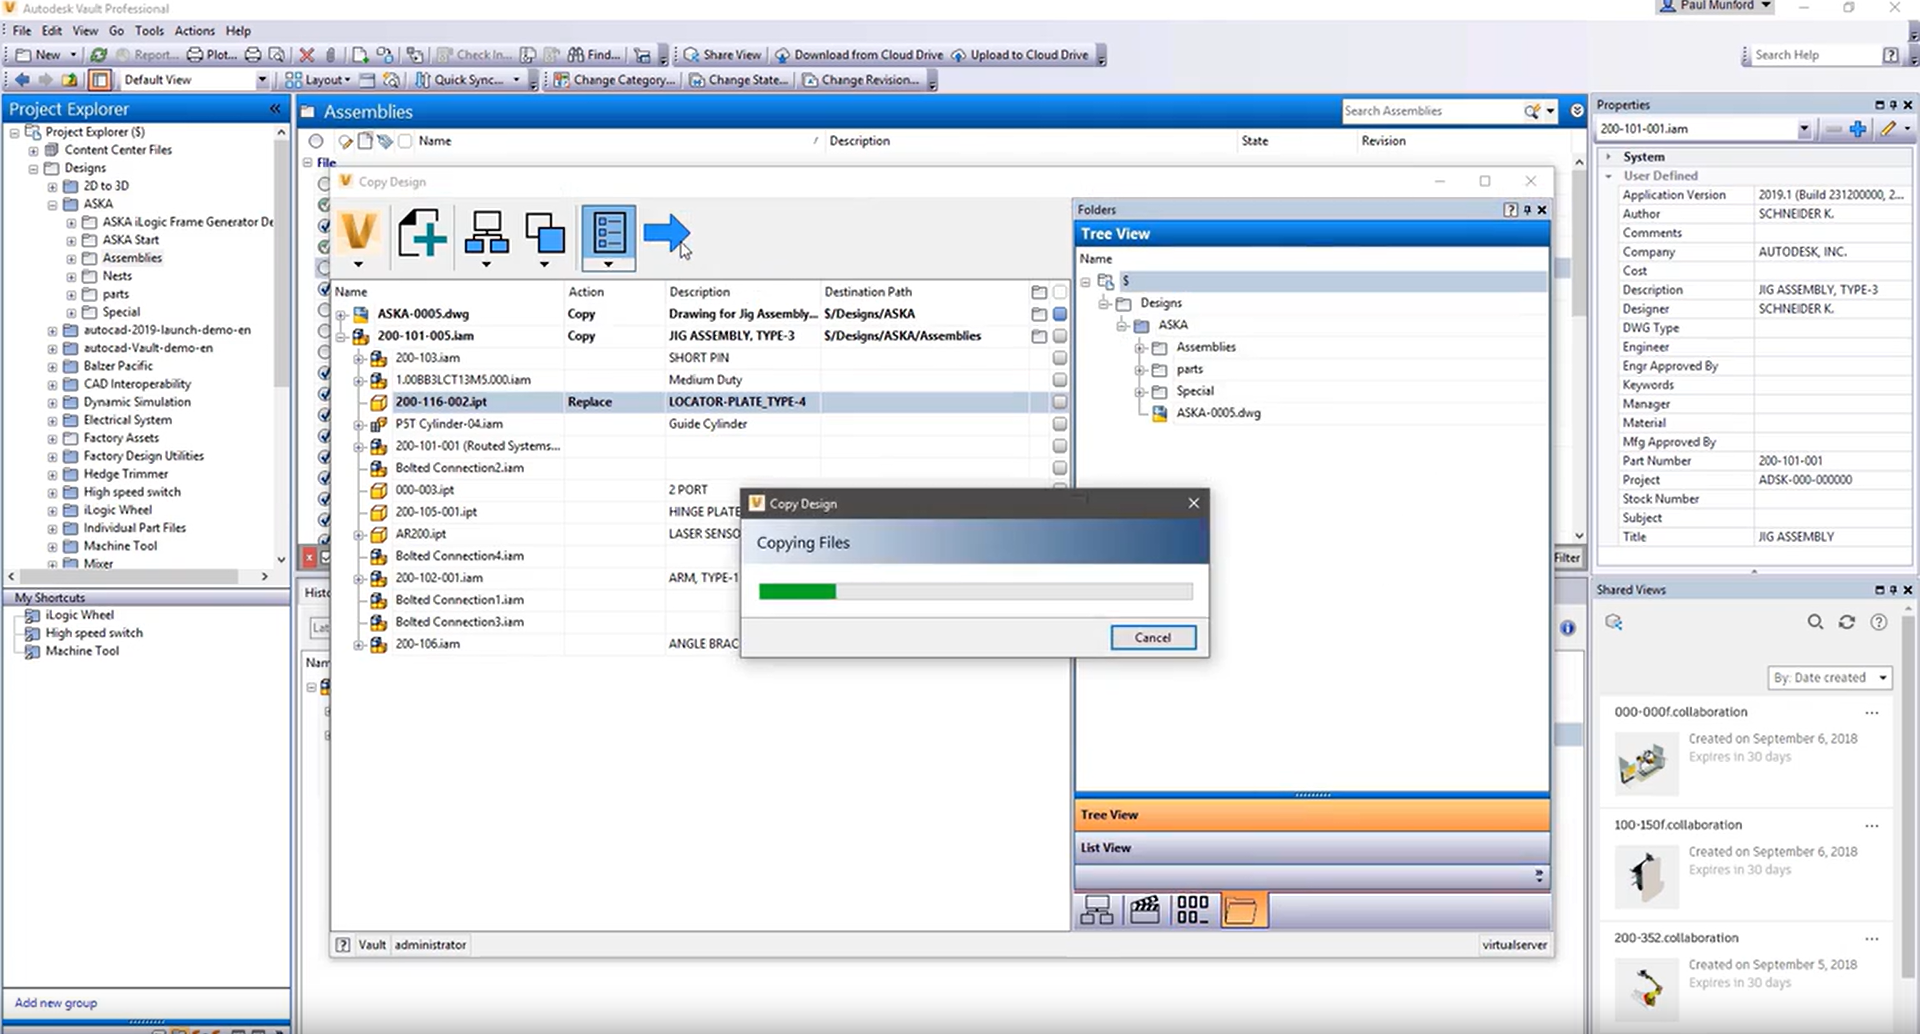Open the Vault V application menu in Copy Design

pyautogui.click(x=358, y=237)
